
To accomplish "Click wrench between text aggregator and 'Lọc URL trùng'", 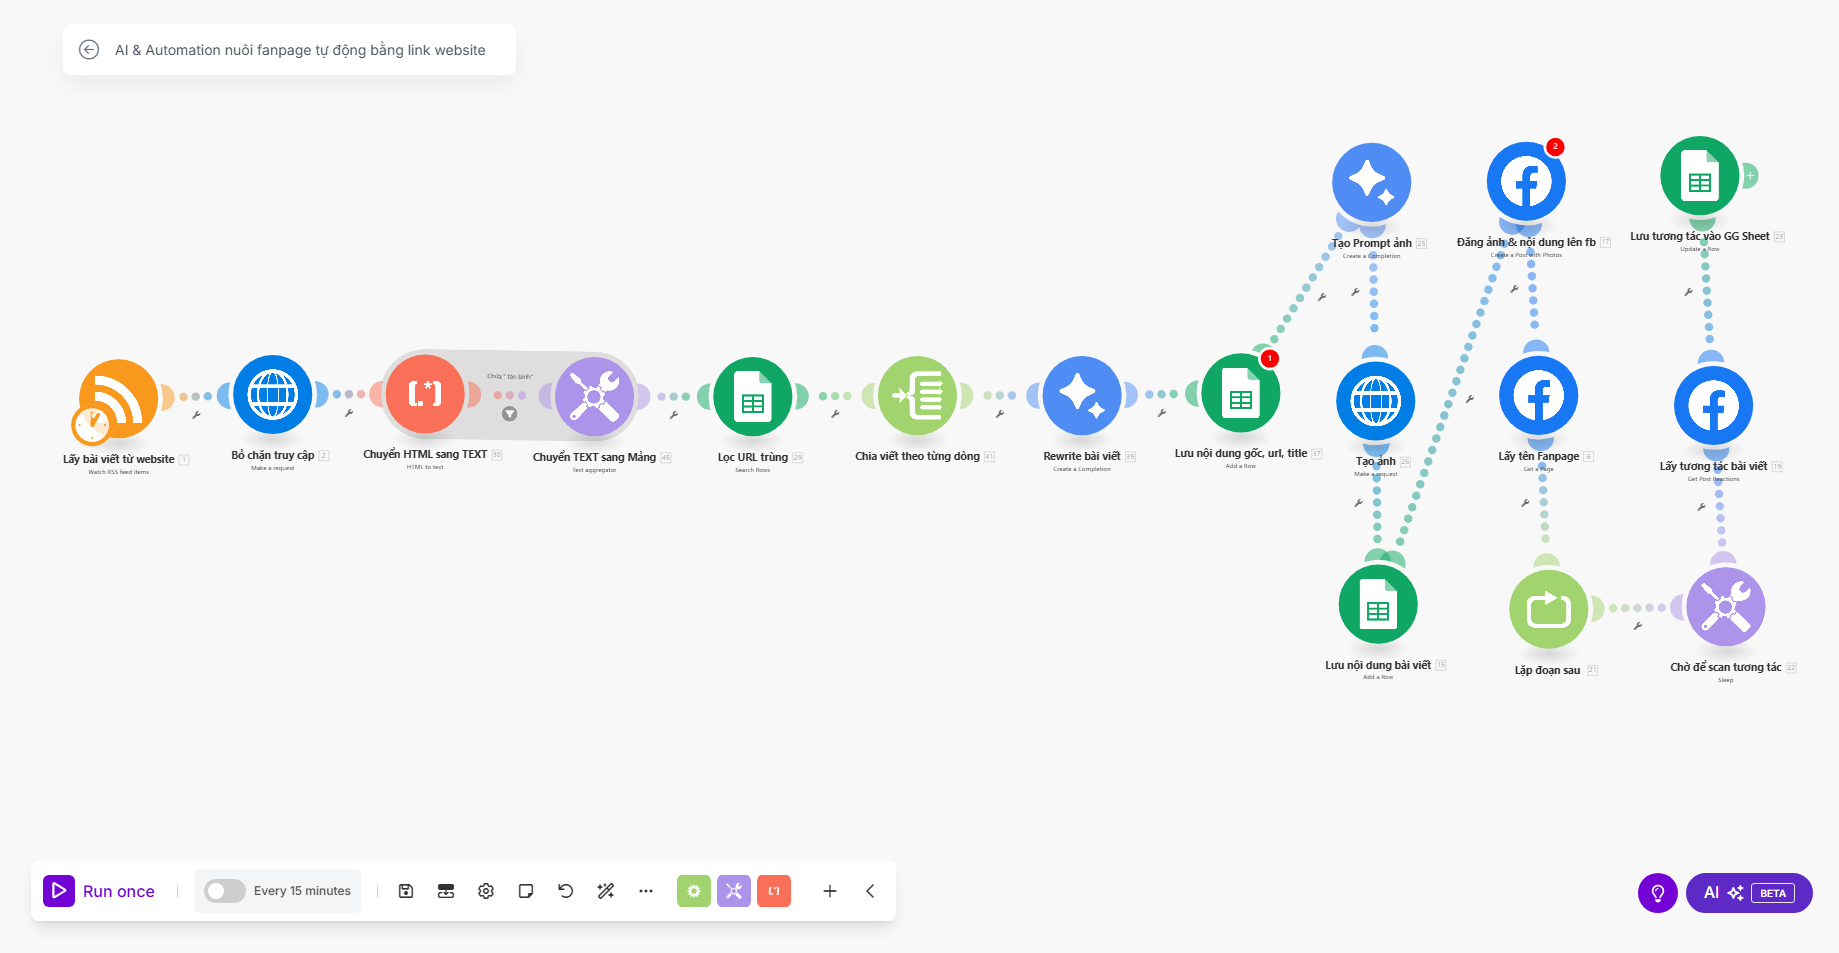I will [x=674, y=414].
